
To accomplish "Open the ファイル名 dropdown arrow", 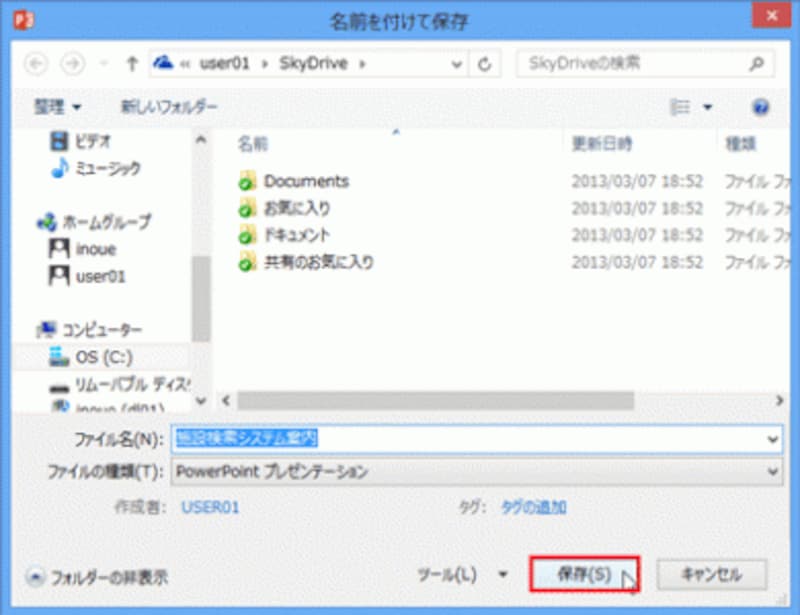I will click(773, 439).
